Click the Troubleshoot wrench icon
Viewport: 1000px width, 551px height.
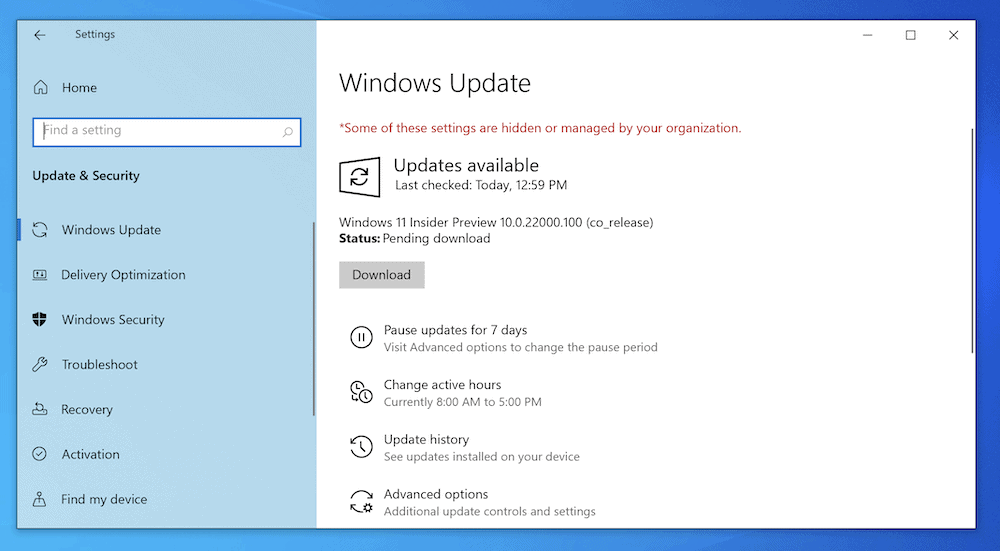[40, 365]
